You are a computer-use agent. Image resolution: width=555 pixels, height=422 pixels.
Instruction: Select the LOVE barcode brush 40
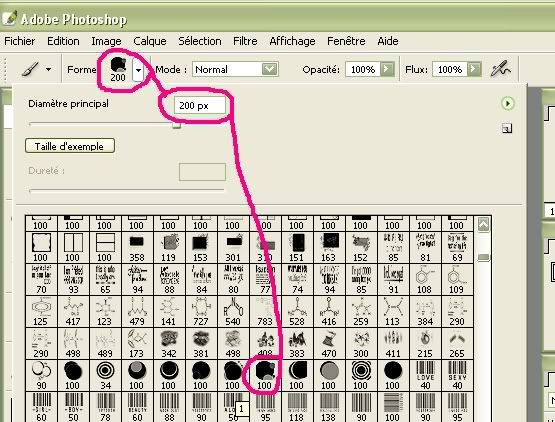[x=425, y=375]
